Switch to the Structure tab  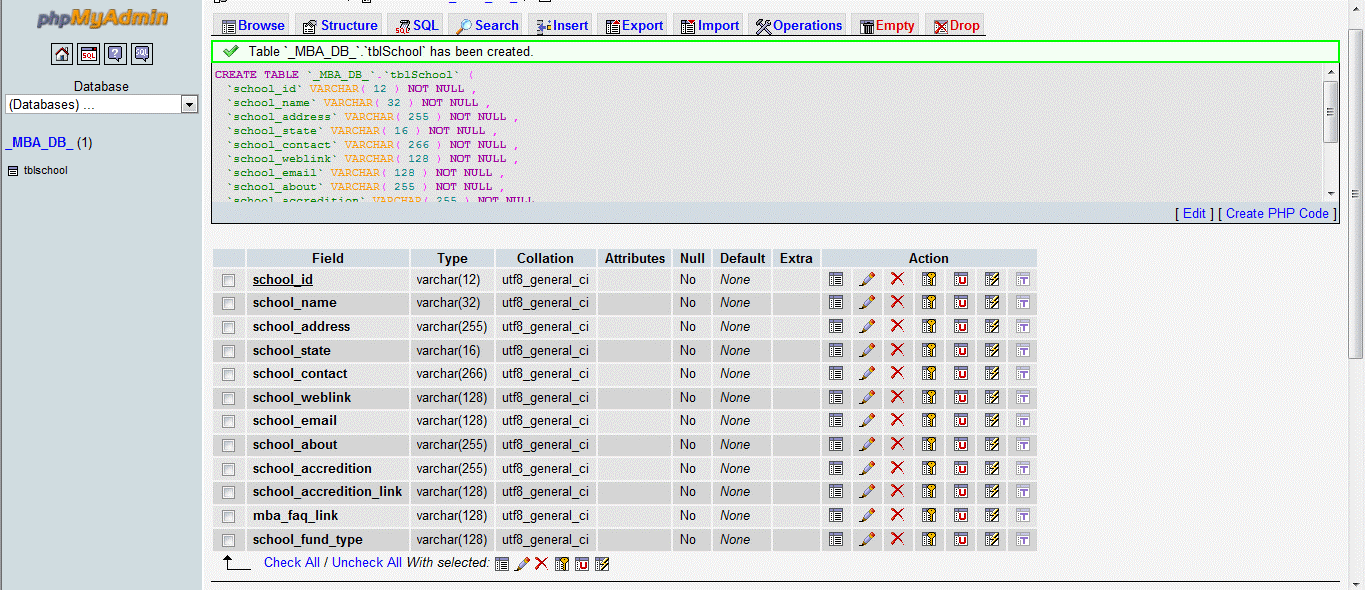(x=340, y=25)
